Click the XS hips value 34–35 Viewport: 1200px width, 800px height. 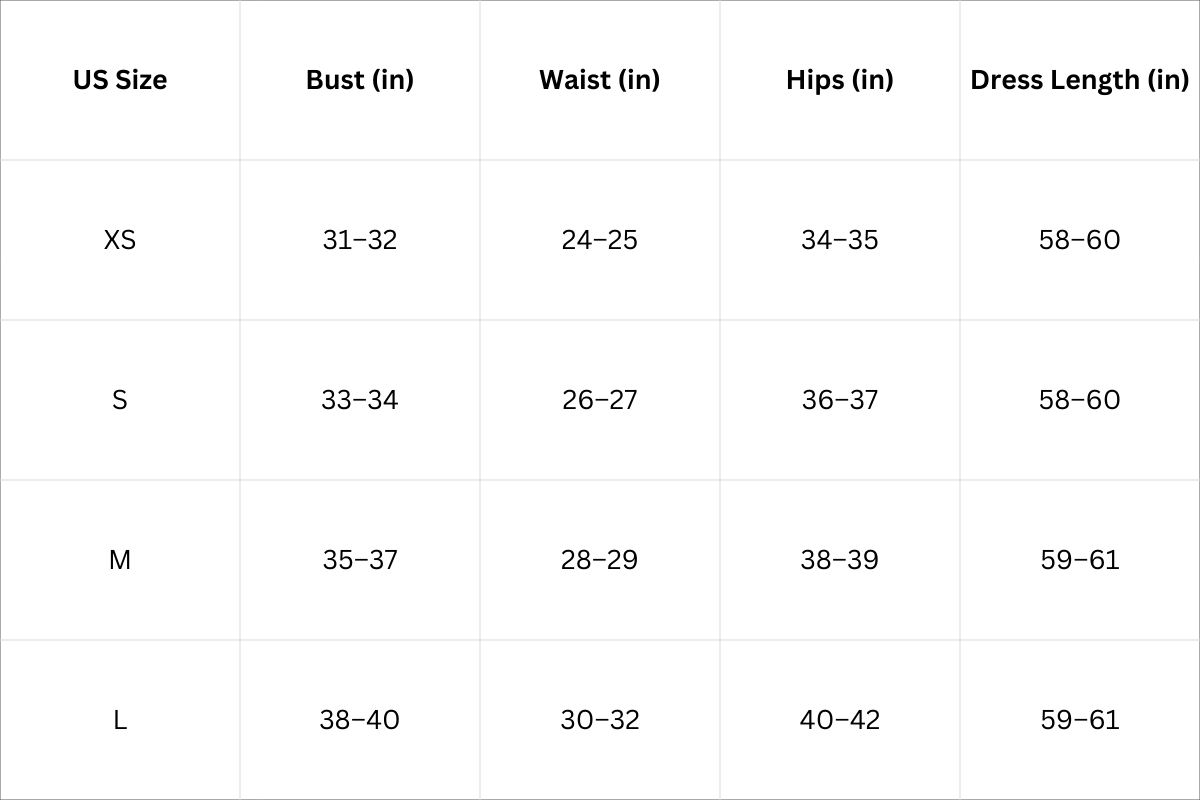840,240
